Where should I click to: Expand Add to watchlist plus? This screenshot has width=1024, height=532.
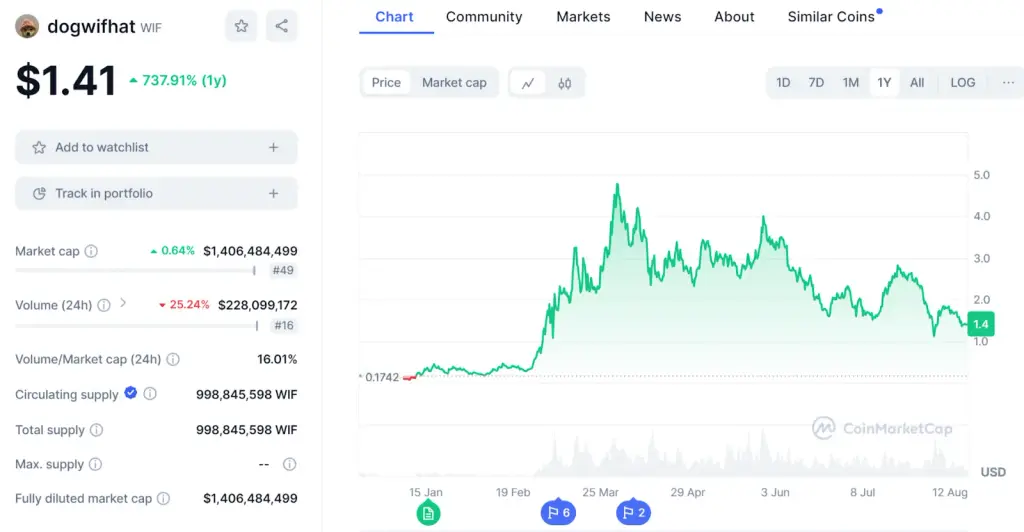coord(274,148)
